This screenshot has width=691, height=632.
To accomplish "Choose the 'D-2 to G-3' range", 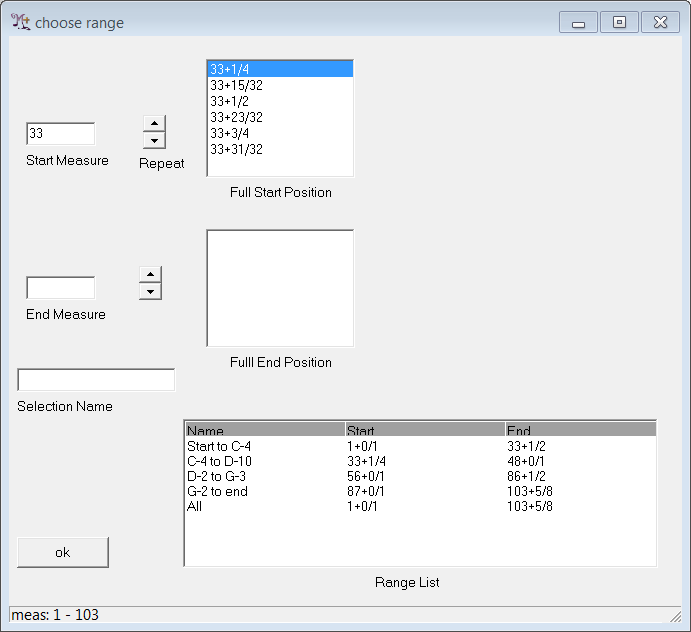I will 217,476.
